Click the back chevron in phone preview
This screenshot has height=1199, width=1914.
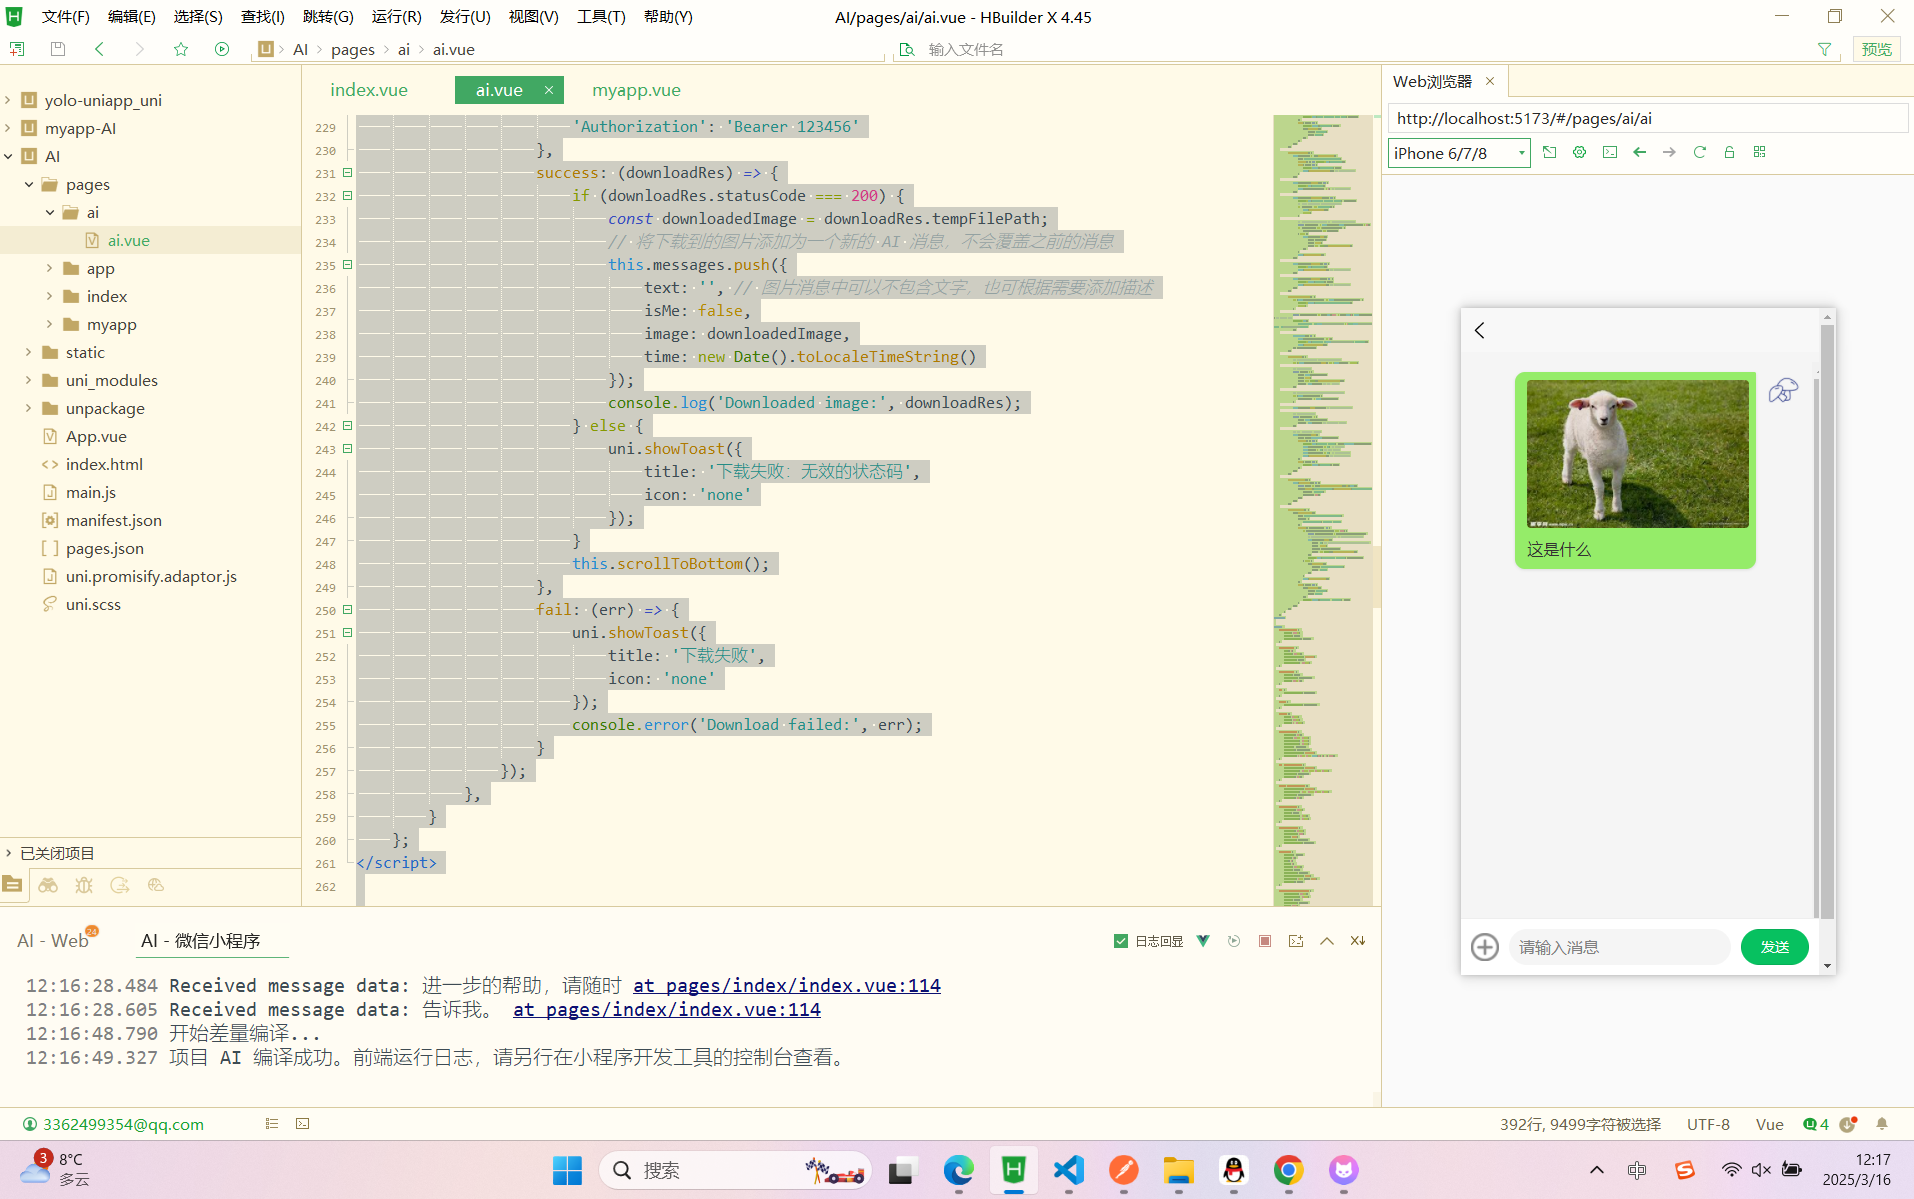[x=1480, y=330]
